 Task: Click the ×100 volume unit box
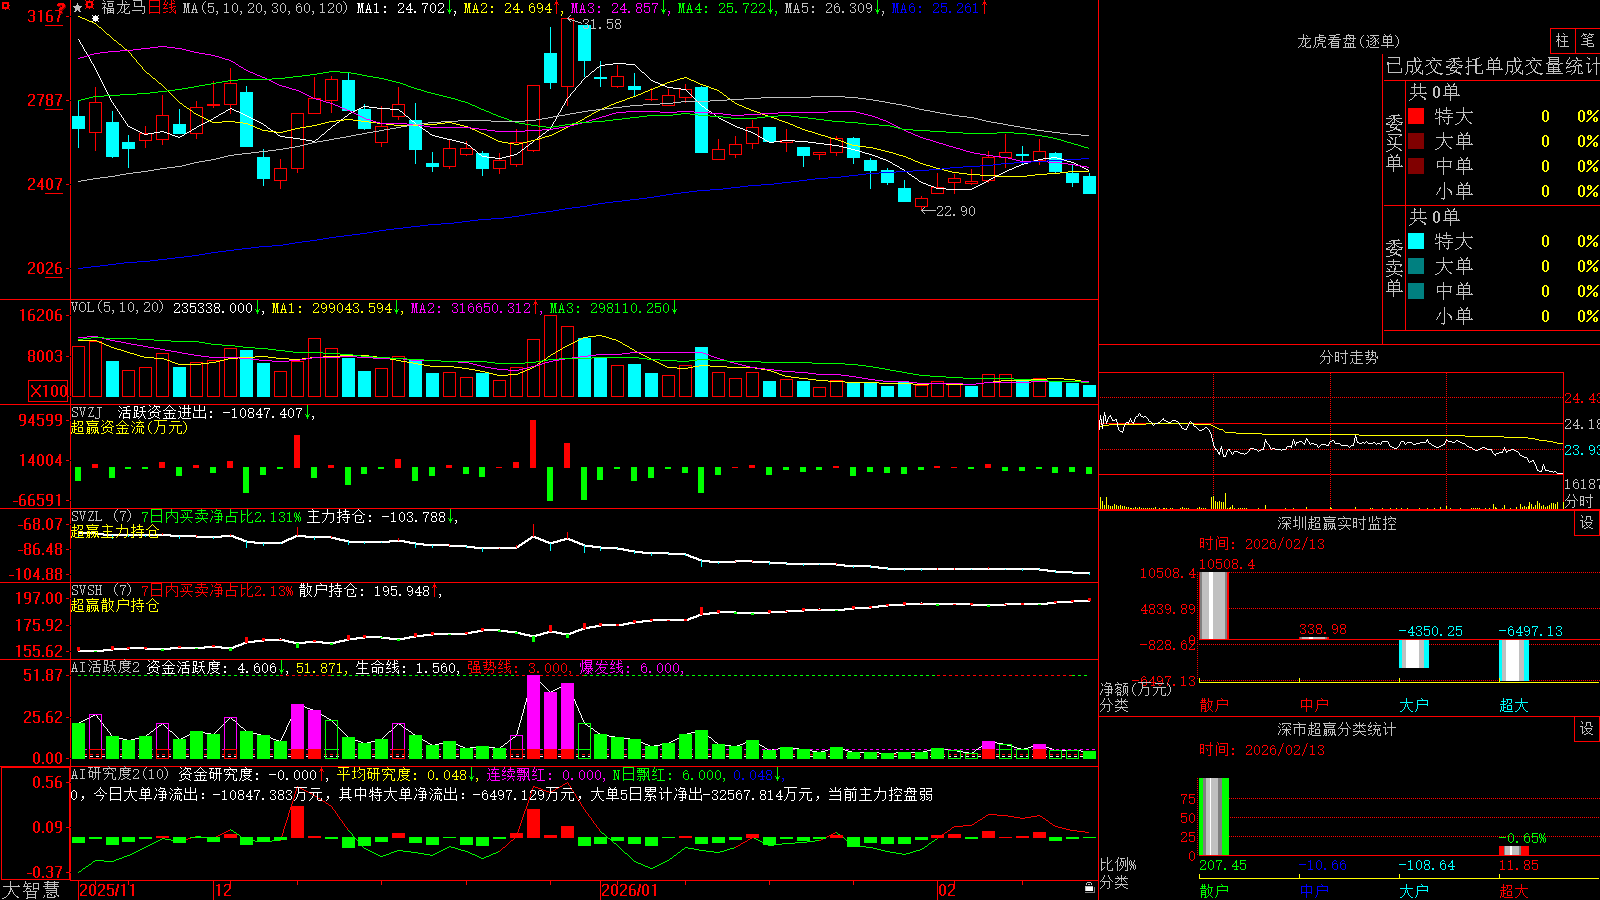[x=49, y=391]
